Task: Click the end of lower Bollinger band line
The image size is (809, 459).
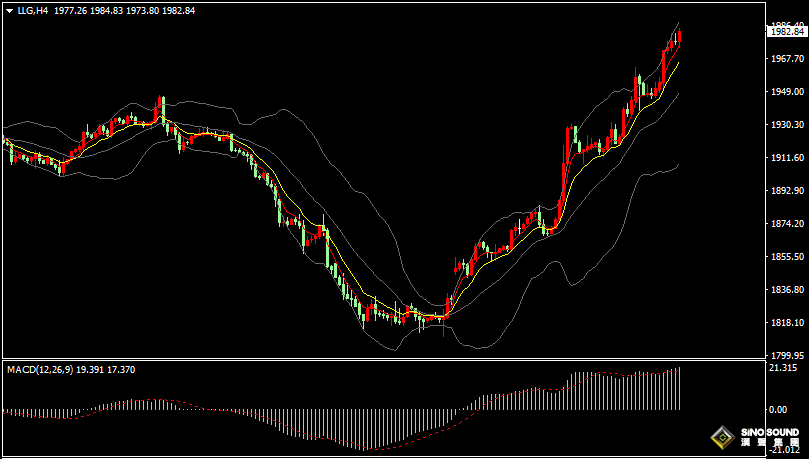Action: pyautogui.click(x=679, y=165)
